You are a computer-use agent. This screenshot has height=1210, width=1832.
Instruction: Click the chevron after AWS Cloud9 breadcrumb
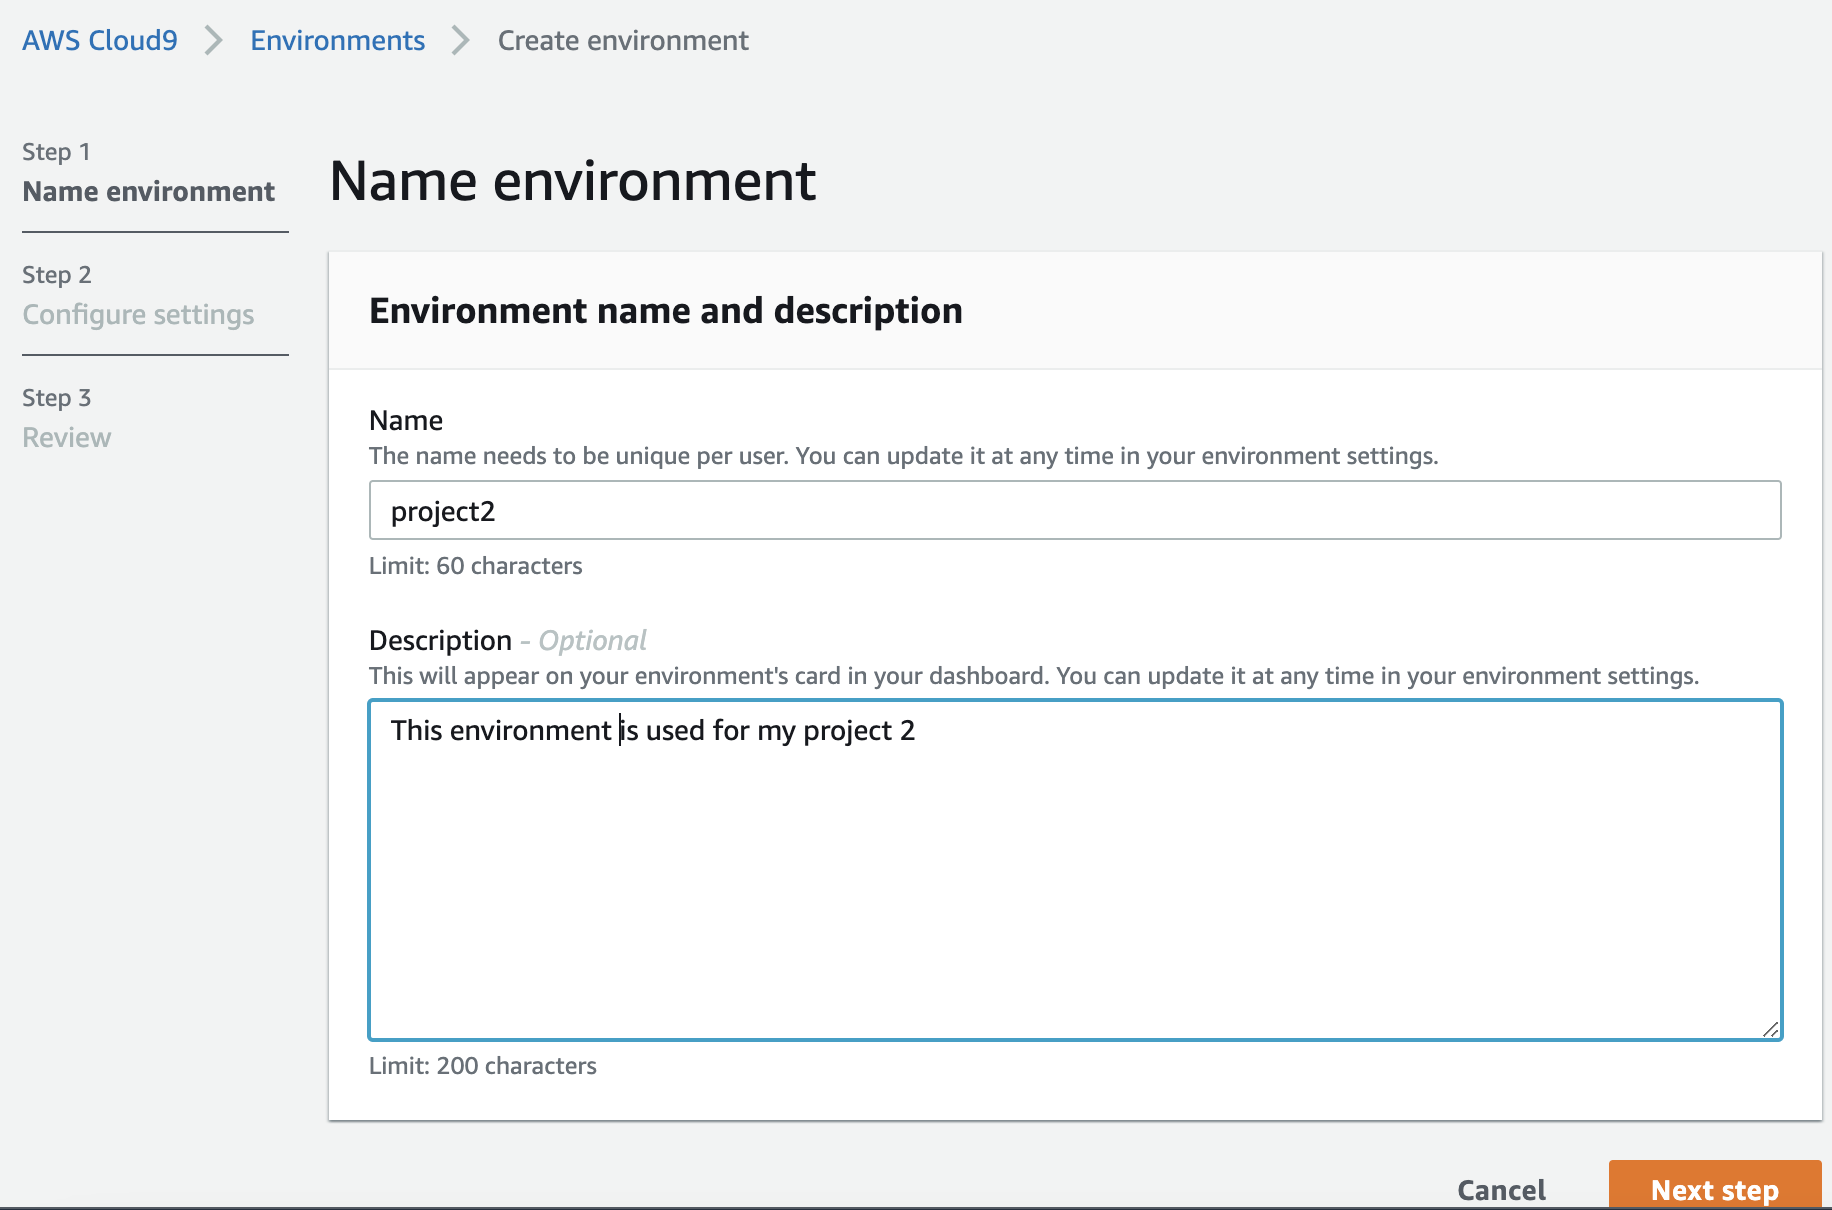click(212, 40)
